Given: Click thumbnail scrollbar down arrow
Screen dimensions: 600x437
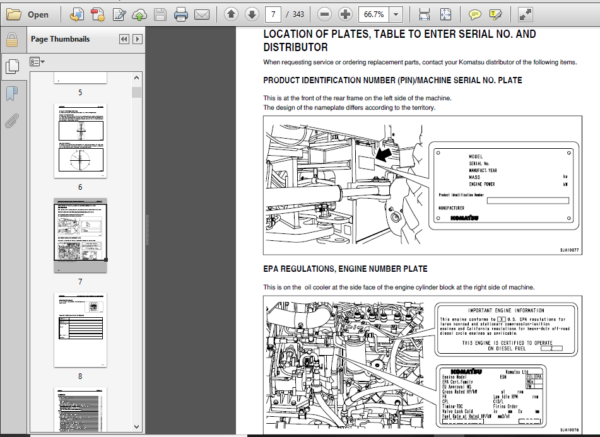Looking at the screenshot, I should 137,427.
